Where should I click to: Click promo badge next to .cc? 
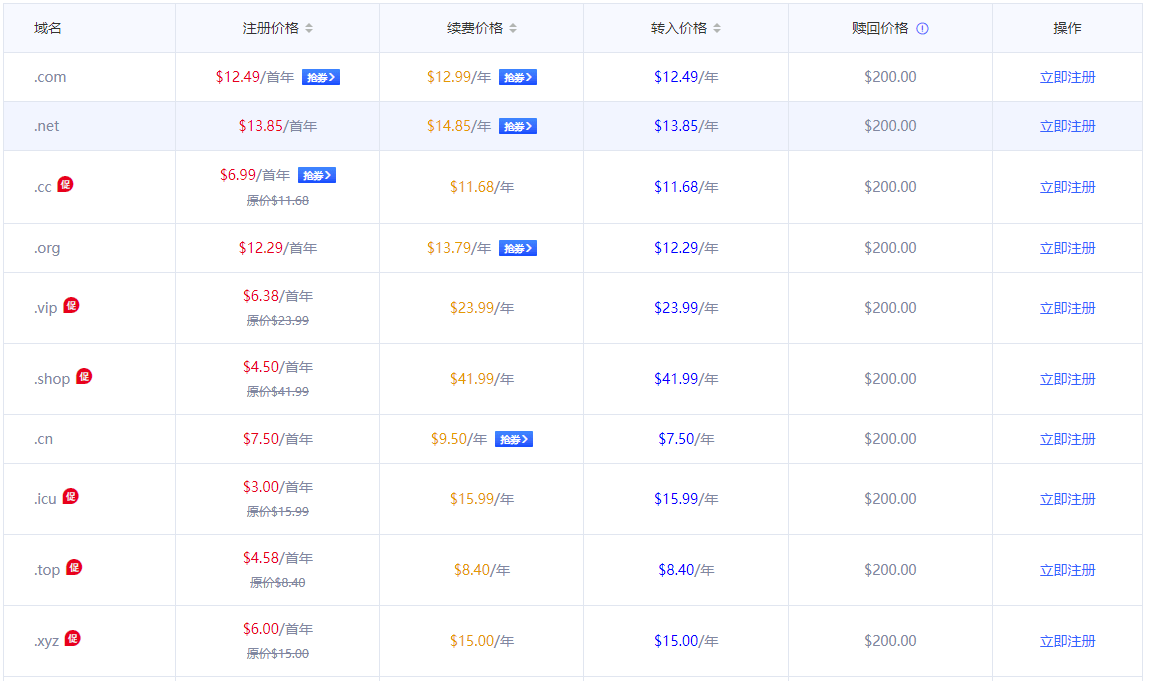[x=65, y=184]
